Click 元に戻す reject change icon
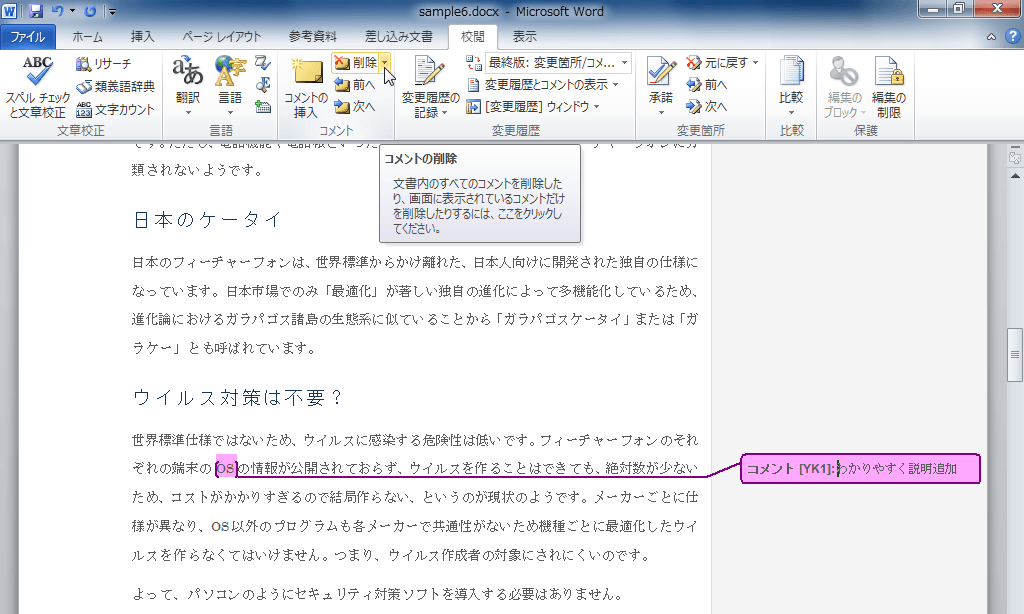1024x614 pixels. coord(694,63)
